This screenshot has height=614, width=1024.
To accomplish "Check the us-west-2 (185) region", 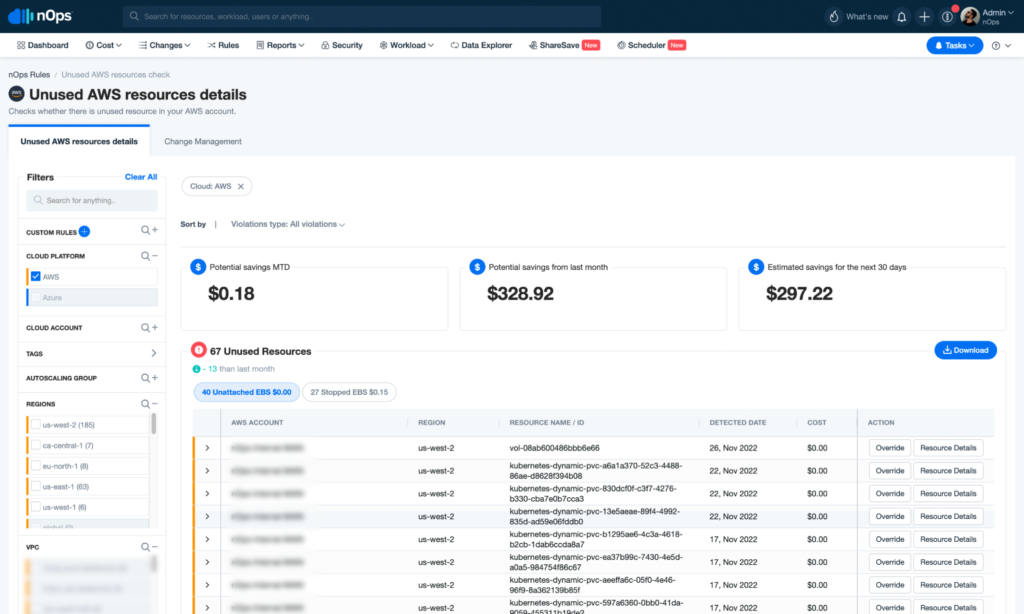I will click(36, 425).
